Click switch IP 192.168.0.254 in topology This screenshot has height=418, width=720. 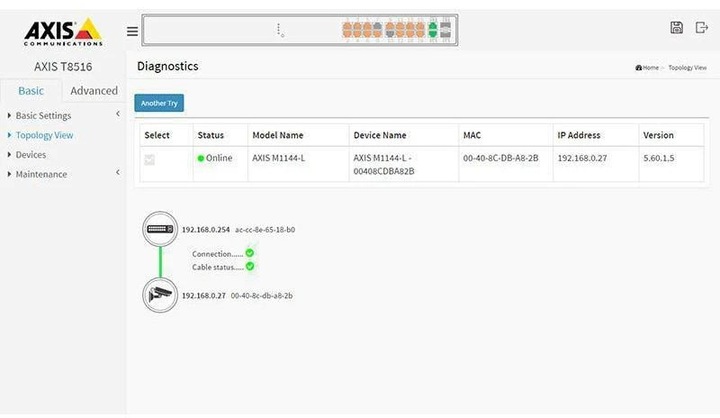click(206, 229)
